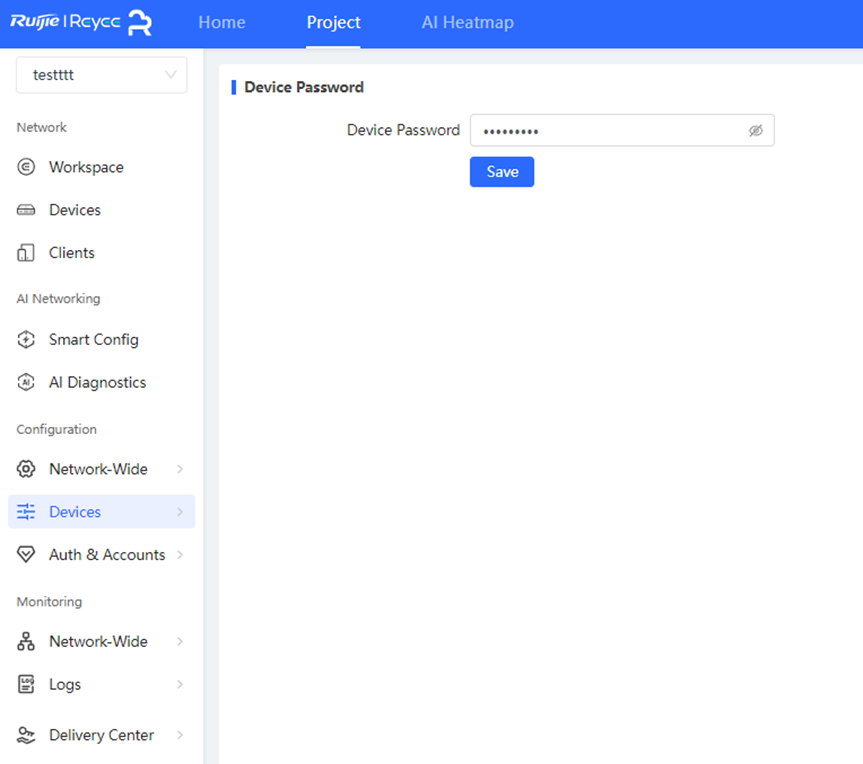
Task: Save the device password
Action: point(502,172)
